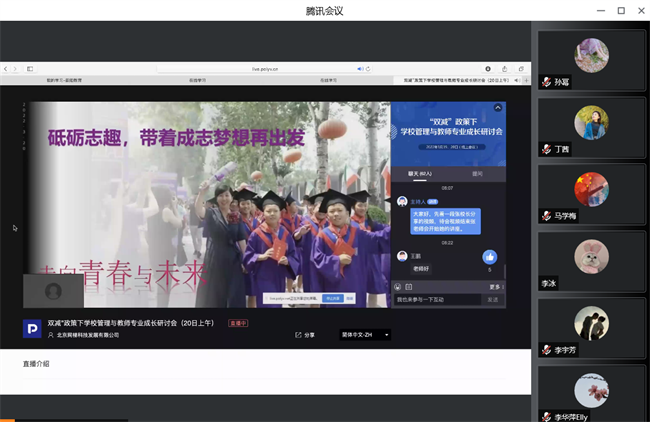Click the 分享 share button

click(305, 335)
